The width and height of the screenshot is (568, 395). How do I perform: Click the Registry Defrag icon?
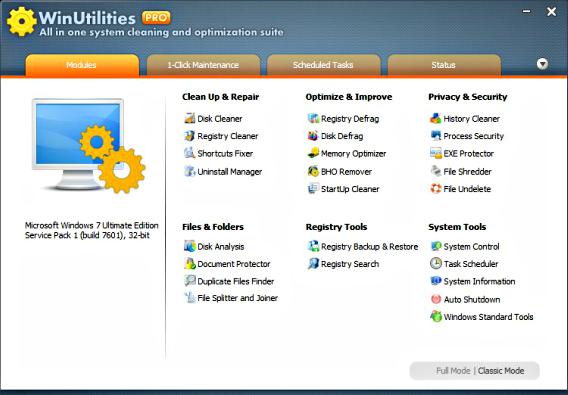point(313,118)
